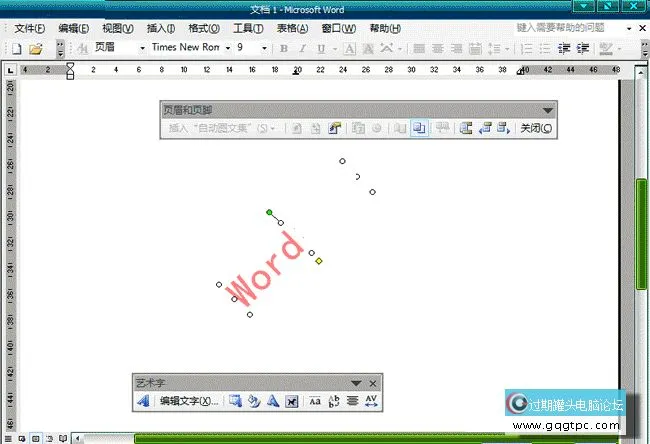Open header and footer toolbar options arrow
The image size is (650, 444).
(548, 111)
